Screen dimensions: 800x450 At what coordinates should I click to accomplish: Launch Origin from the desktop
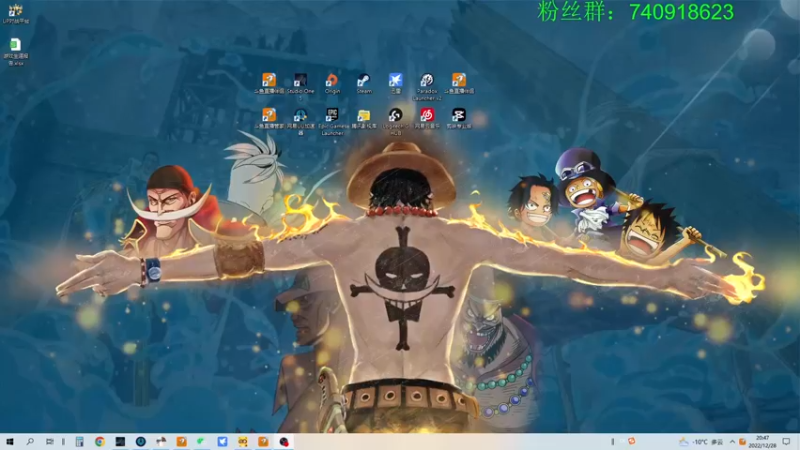tap(332, 84)
